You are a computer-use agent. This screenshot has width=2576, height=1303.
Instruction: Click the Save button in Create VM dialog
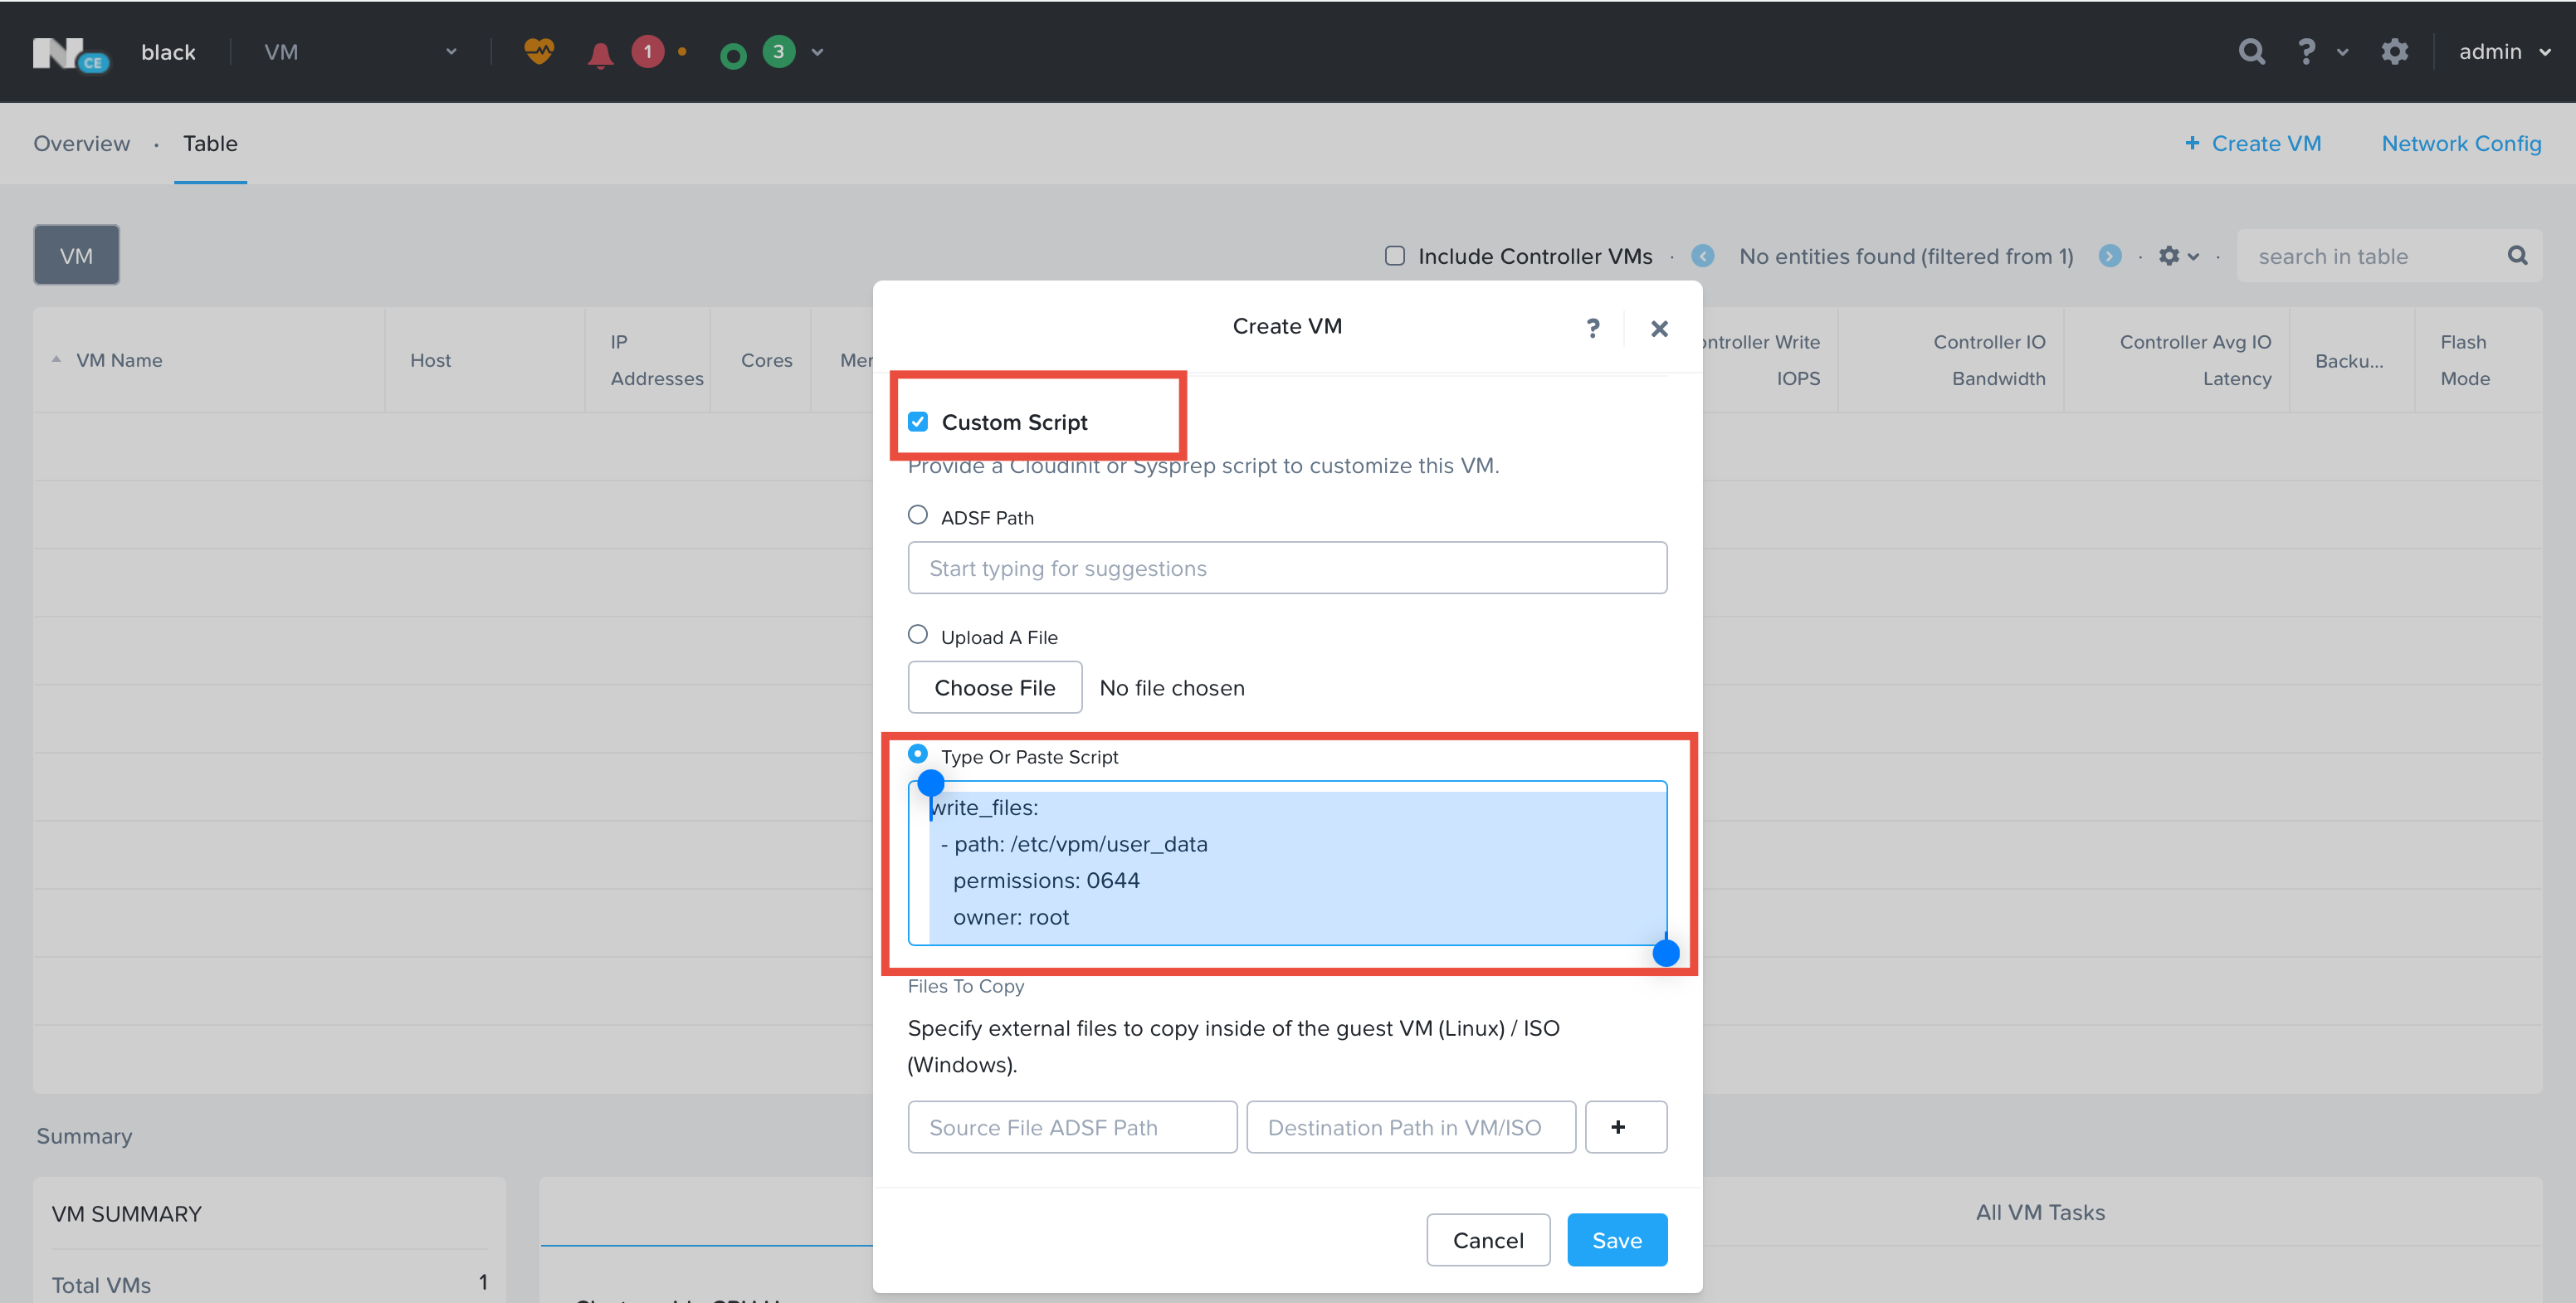click(1616, 1240)
